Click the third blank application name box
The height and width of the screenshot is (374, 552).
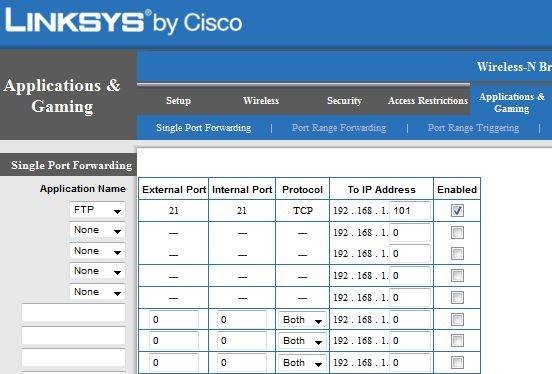tap(74, 358)
